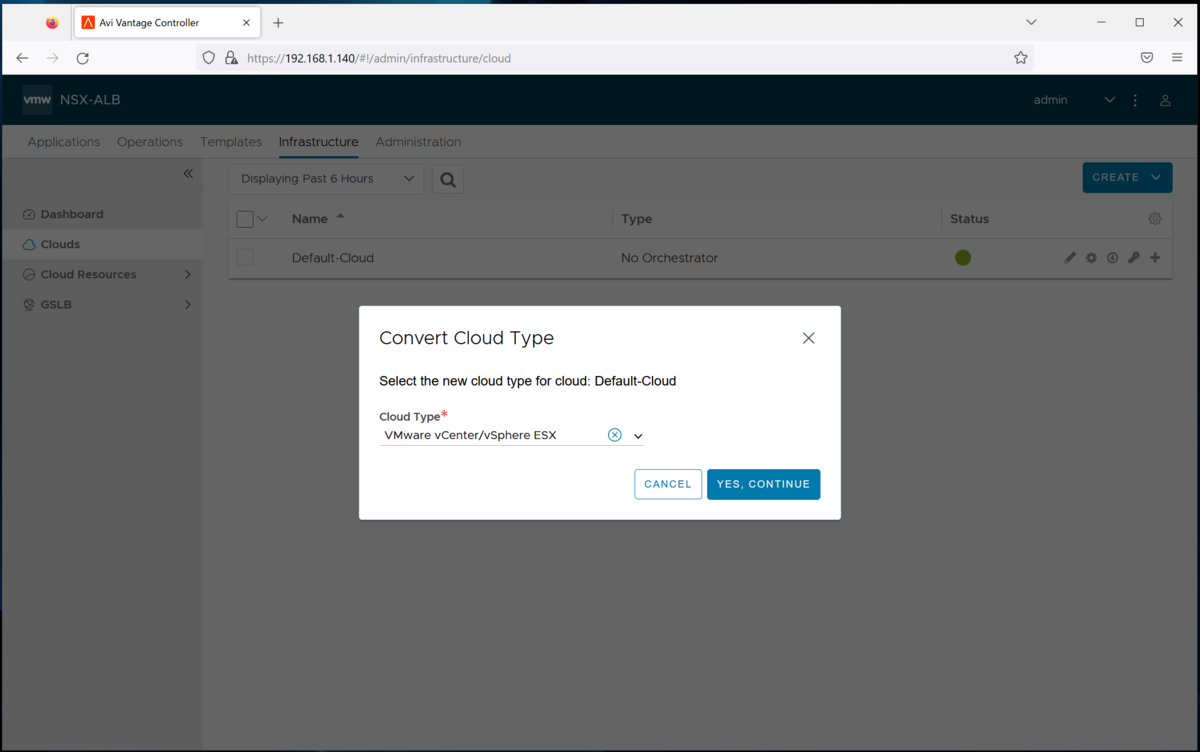Open the Displaying Past 6 Hours dropdown

[x=326, y=179]
